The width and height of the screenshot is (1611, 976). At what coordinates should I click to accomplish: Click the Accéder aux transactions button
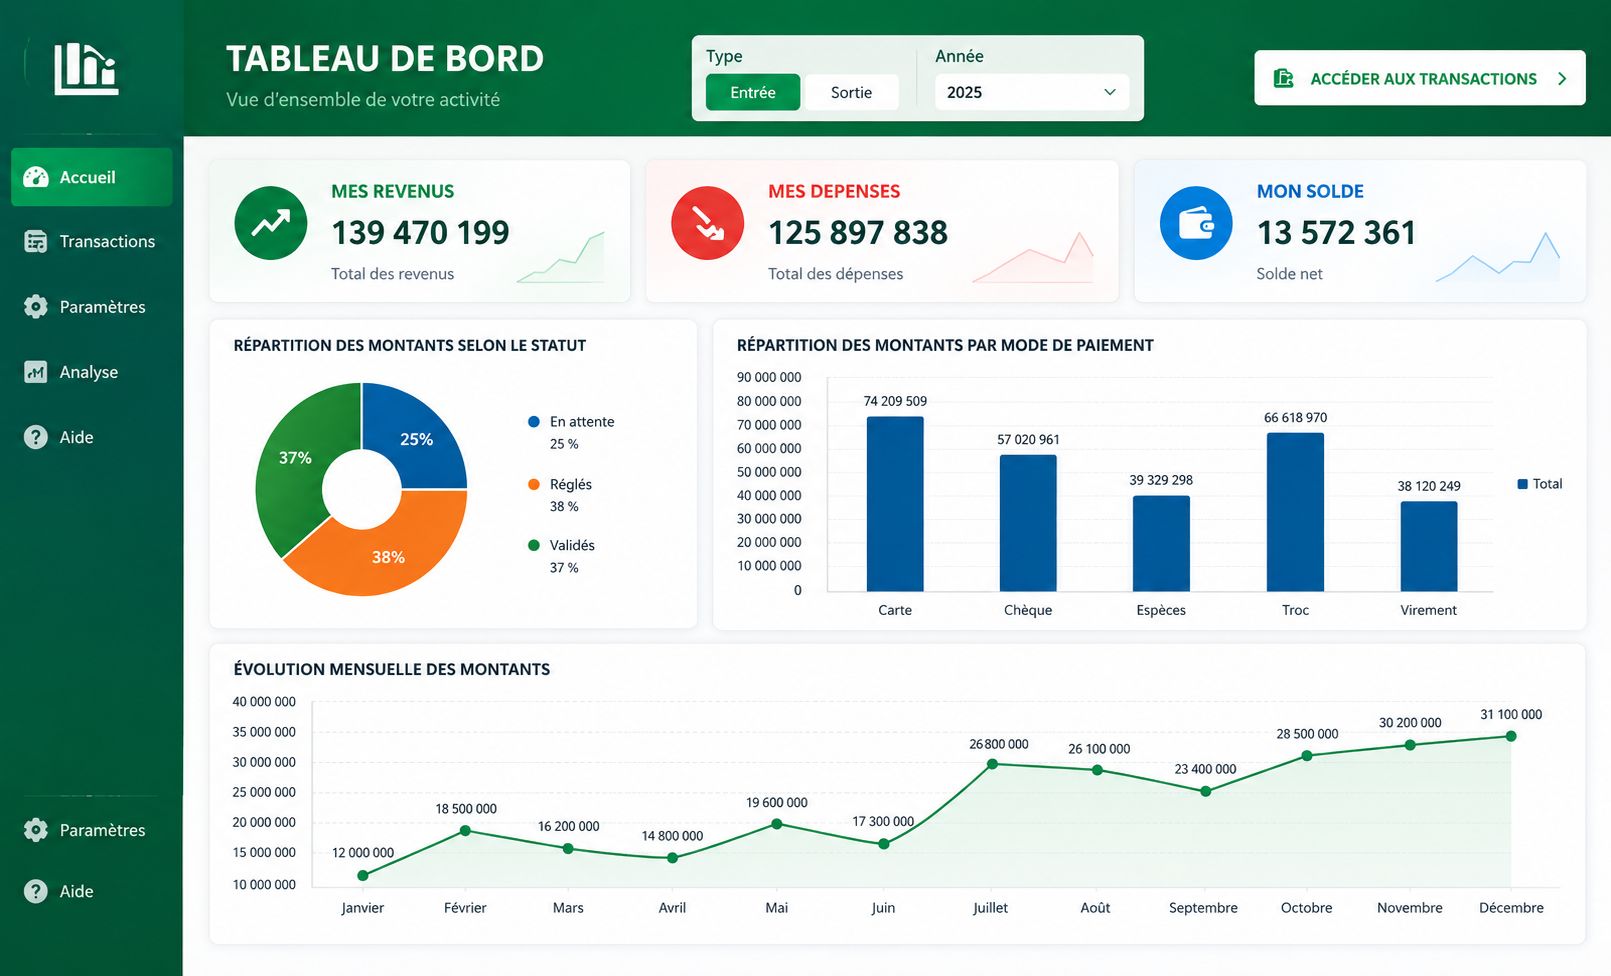point(1420,78)
